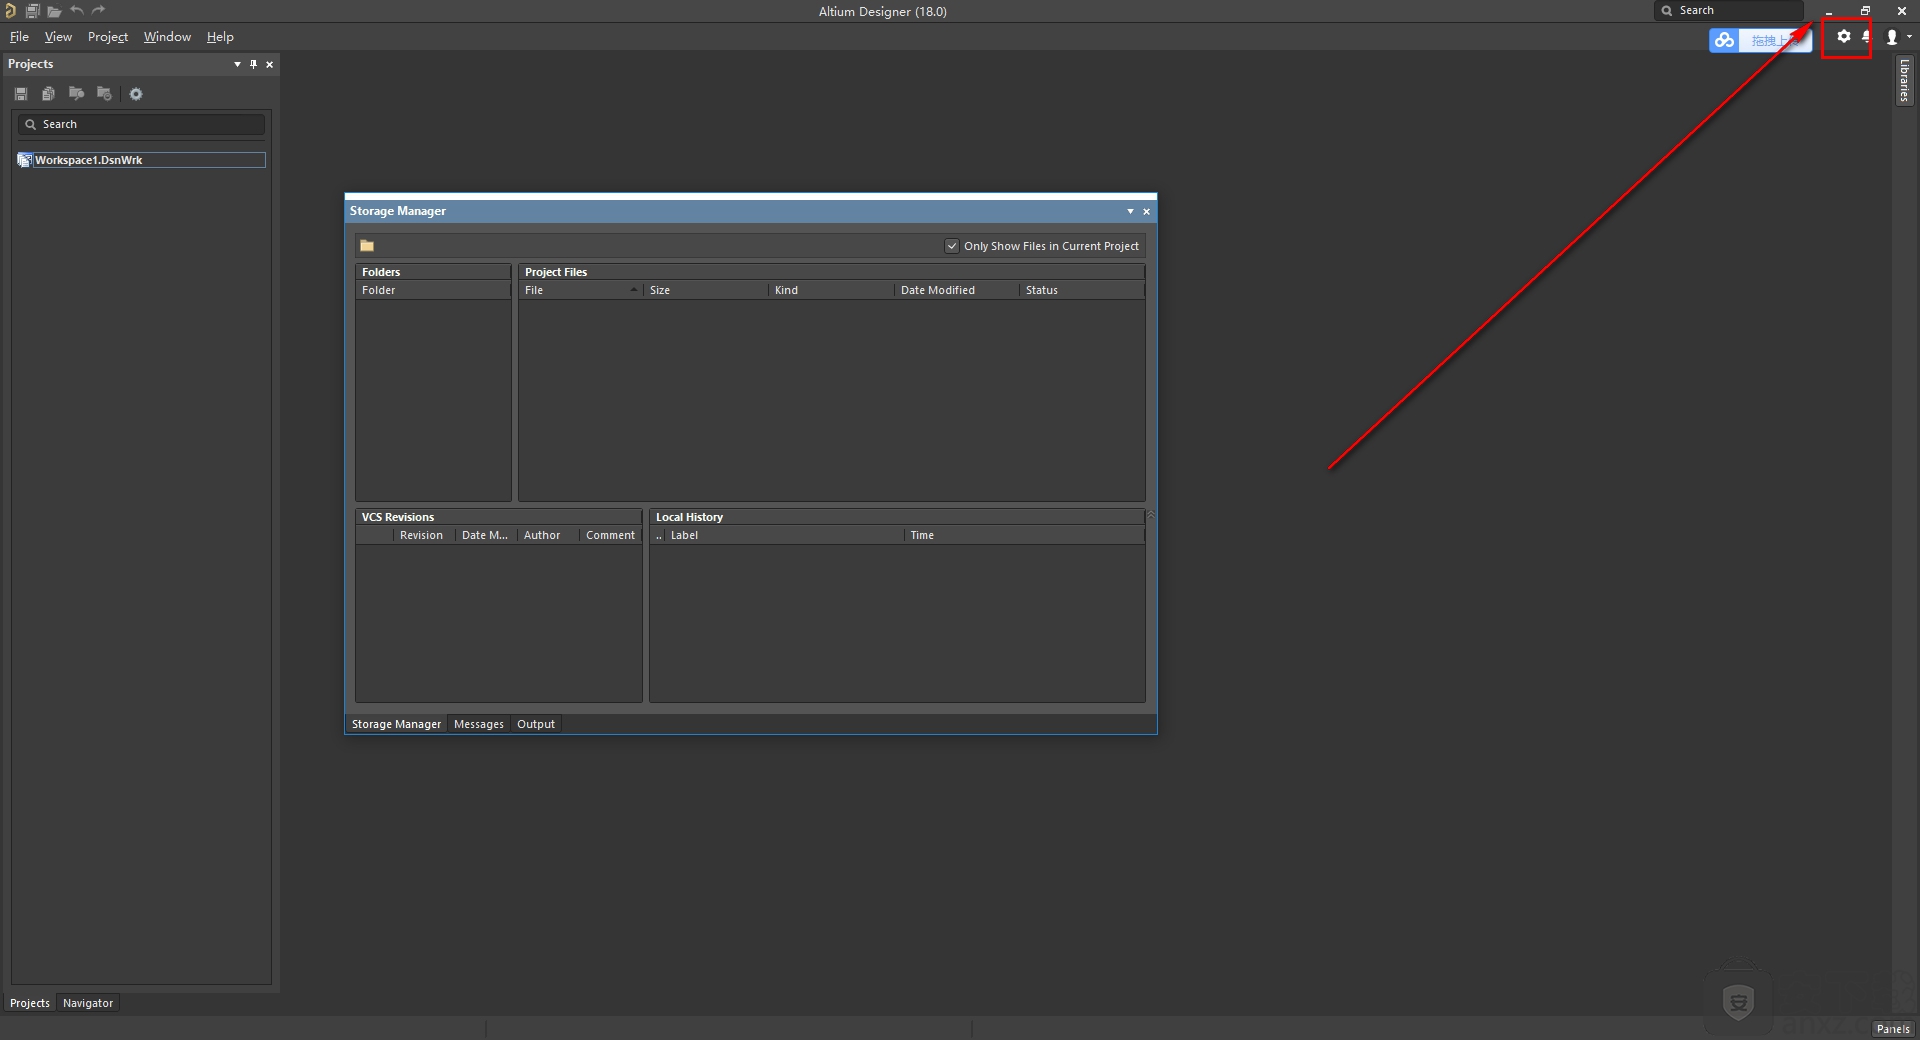Open the Libraries side panel tab
Viewport: 1920px width, 1040px height.
(1905, 80)
